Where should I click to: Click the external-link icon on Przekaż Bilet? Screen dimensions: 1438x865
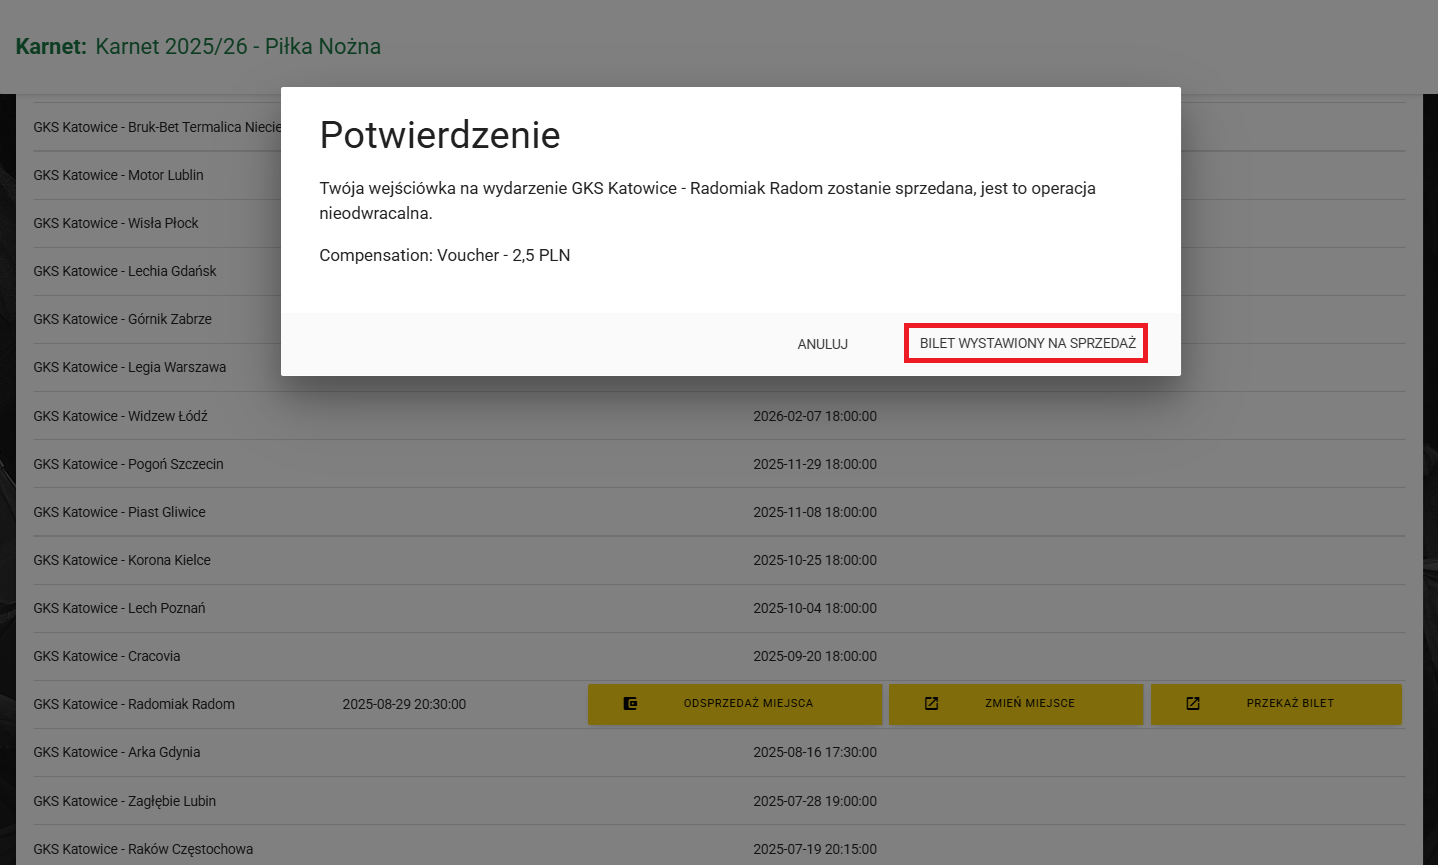pyautogui.click(x=1193, y=704)
